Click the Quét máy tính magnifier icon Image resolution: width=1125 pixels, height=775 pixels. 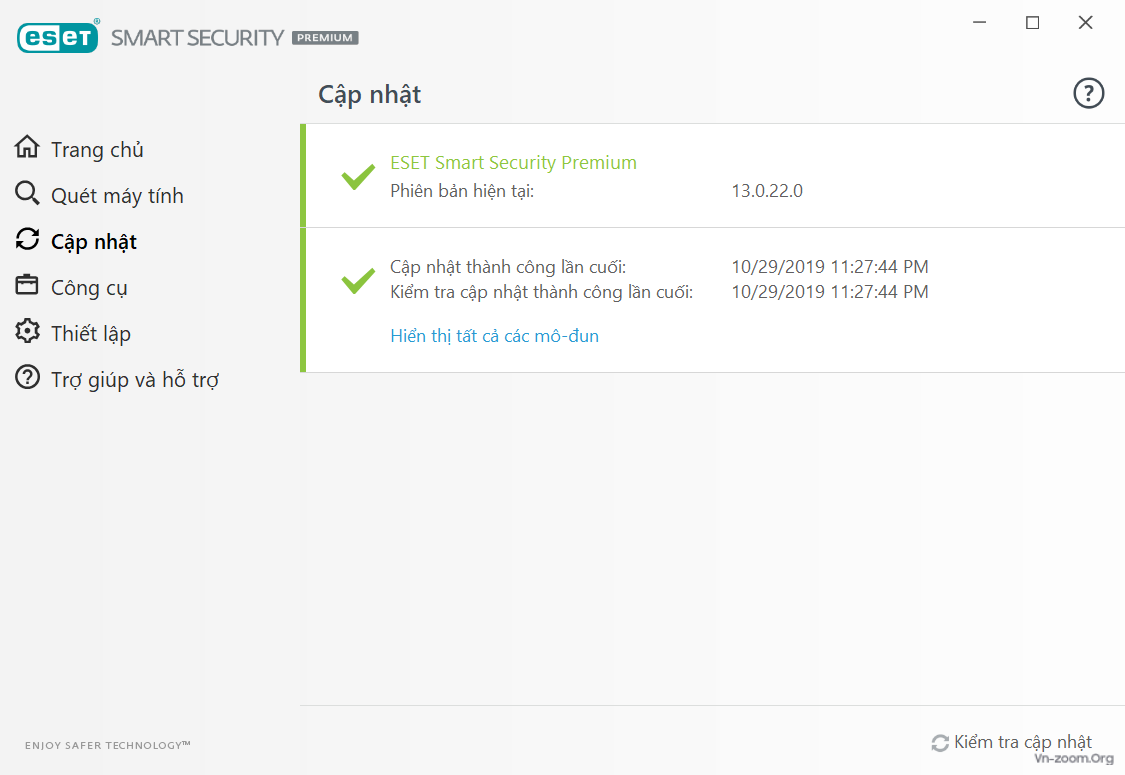27,194
